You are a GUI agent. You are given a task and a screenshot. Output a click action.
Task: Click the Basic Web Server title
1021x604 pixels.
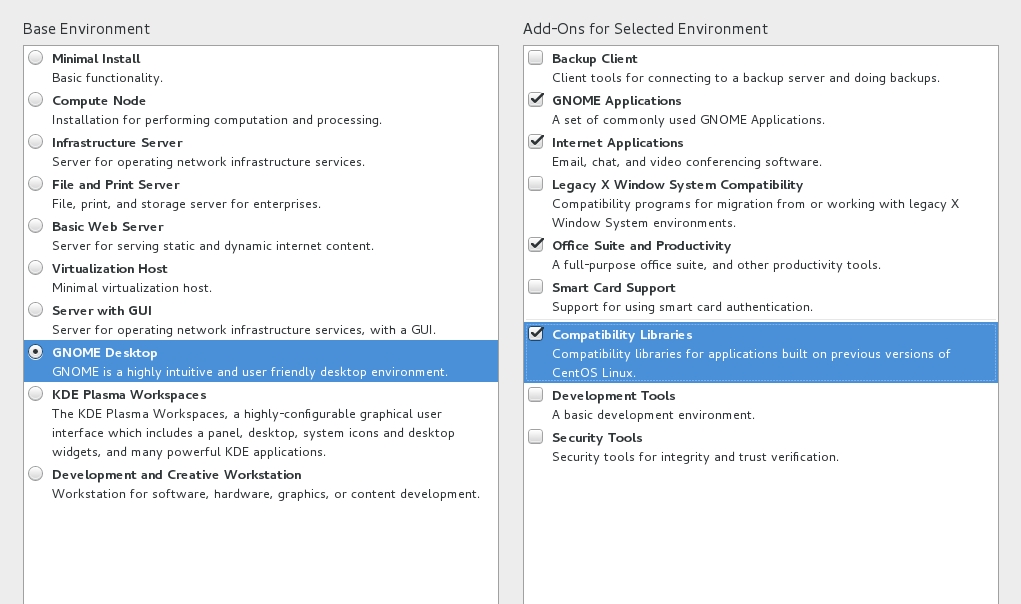[107, 226]
